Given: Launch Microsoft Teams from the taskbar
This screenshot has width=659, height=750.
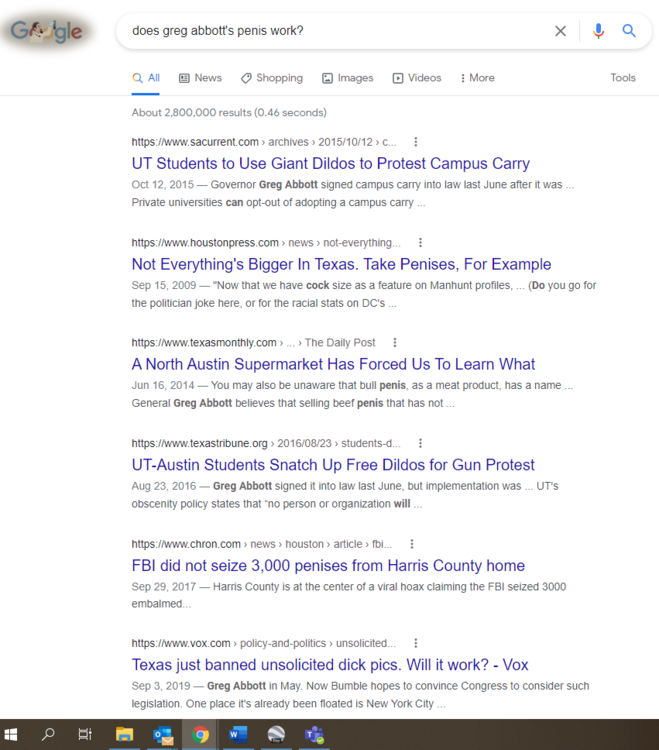Looking at the screenshot, I should (x=313, y=735).
